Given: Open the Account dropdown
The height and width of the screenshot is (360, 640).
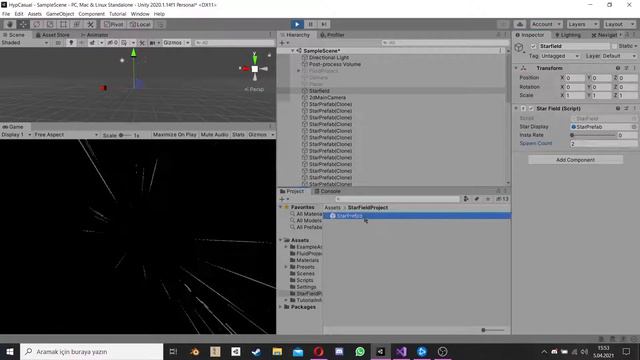Looking at the screenshot, I should [x=547, y=24].
